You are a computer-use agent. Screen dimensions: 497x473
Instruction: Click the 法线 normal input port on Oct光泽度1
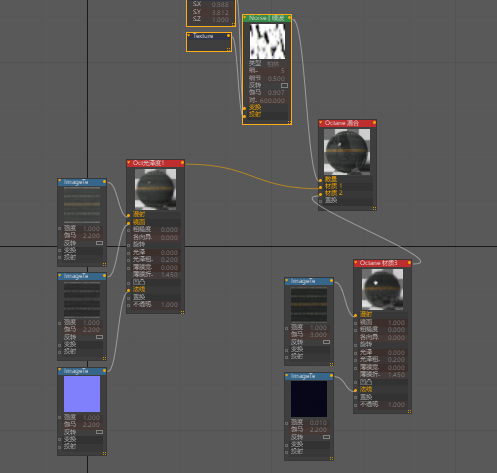click(128, 290)
